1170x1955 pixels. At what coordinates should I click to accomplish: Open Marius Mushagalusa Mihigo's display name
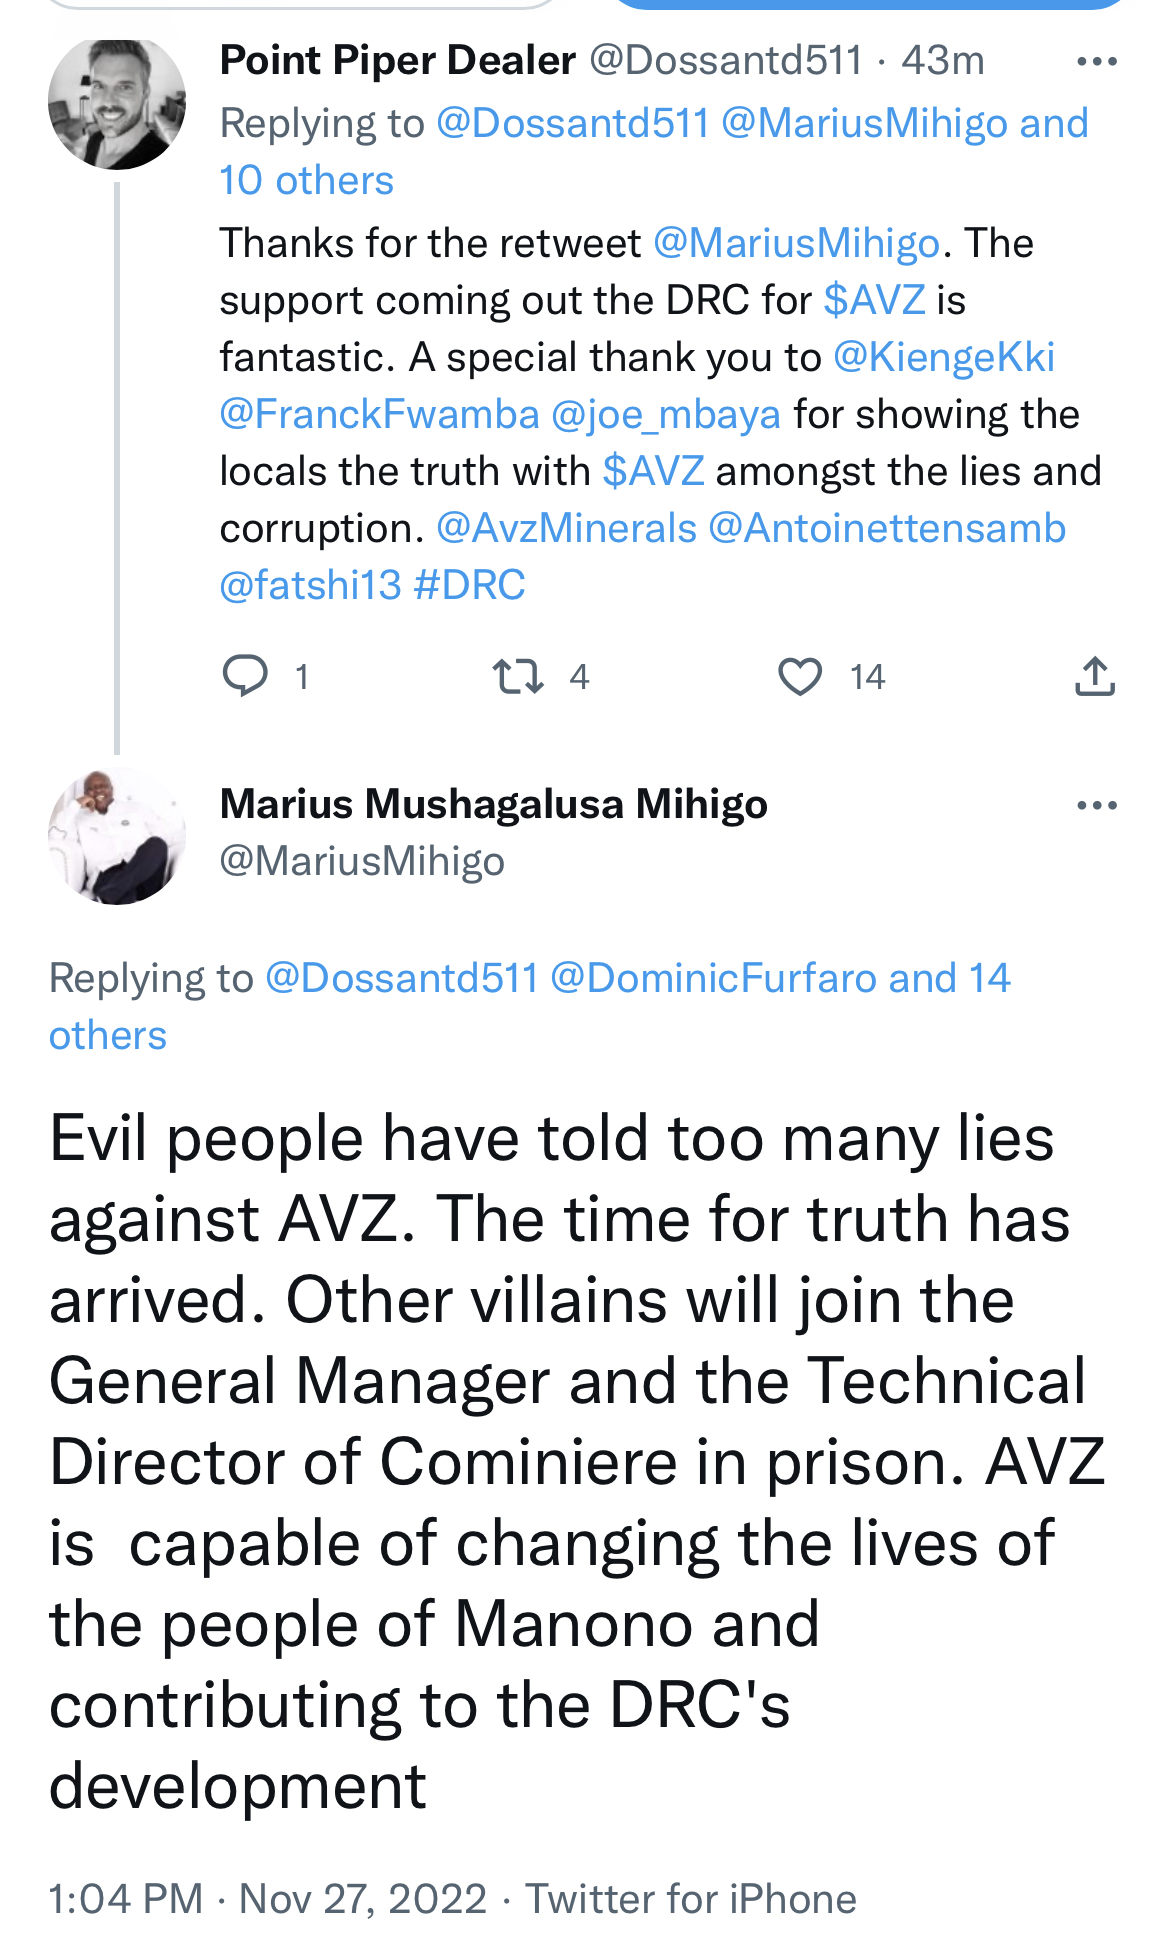(493, 804)
